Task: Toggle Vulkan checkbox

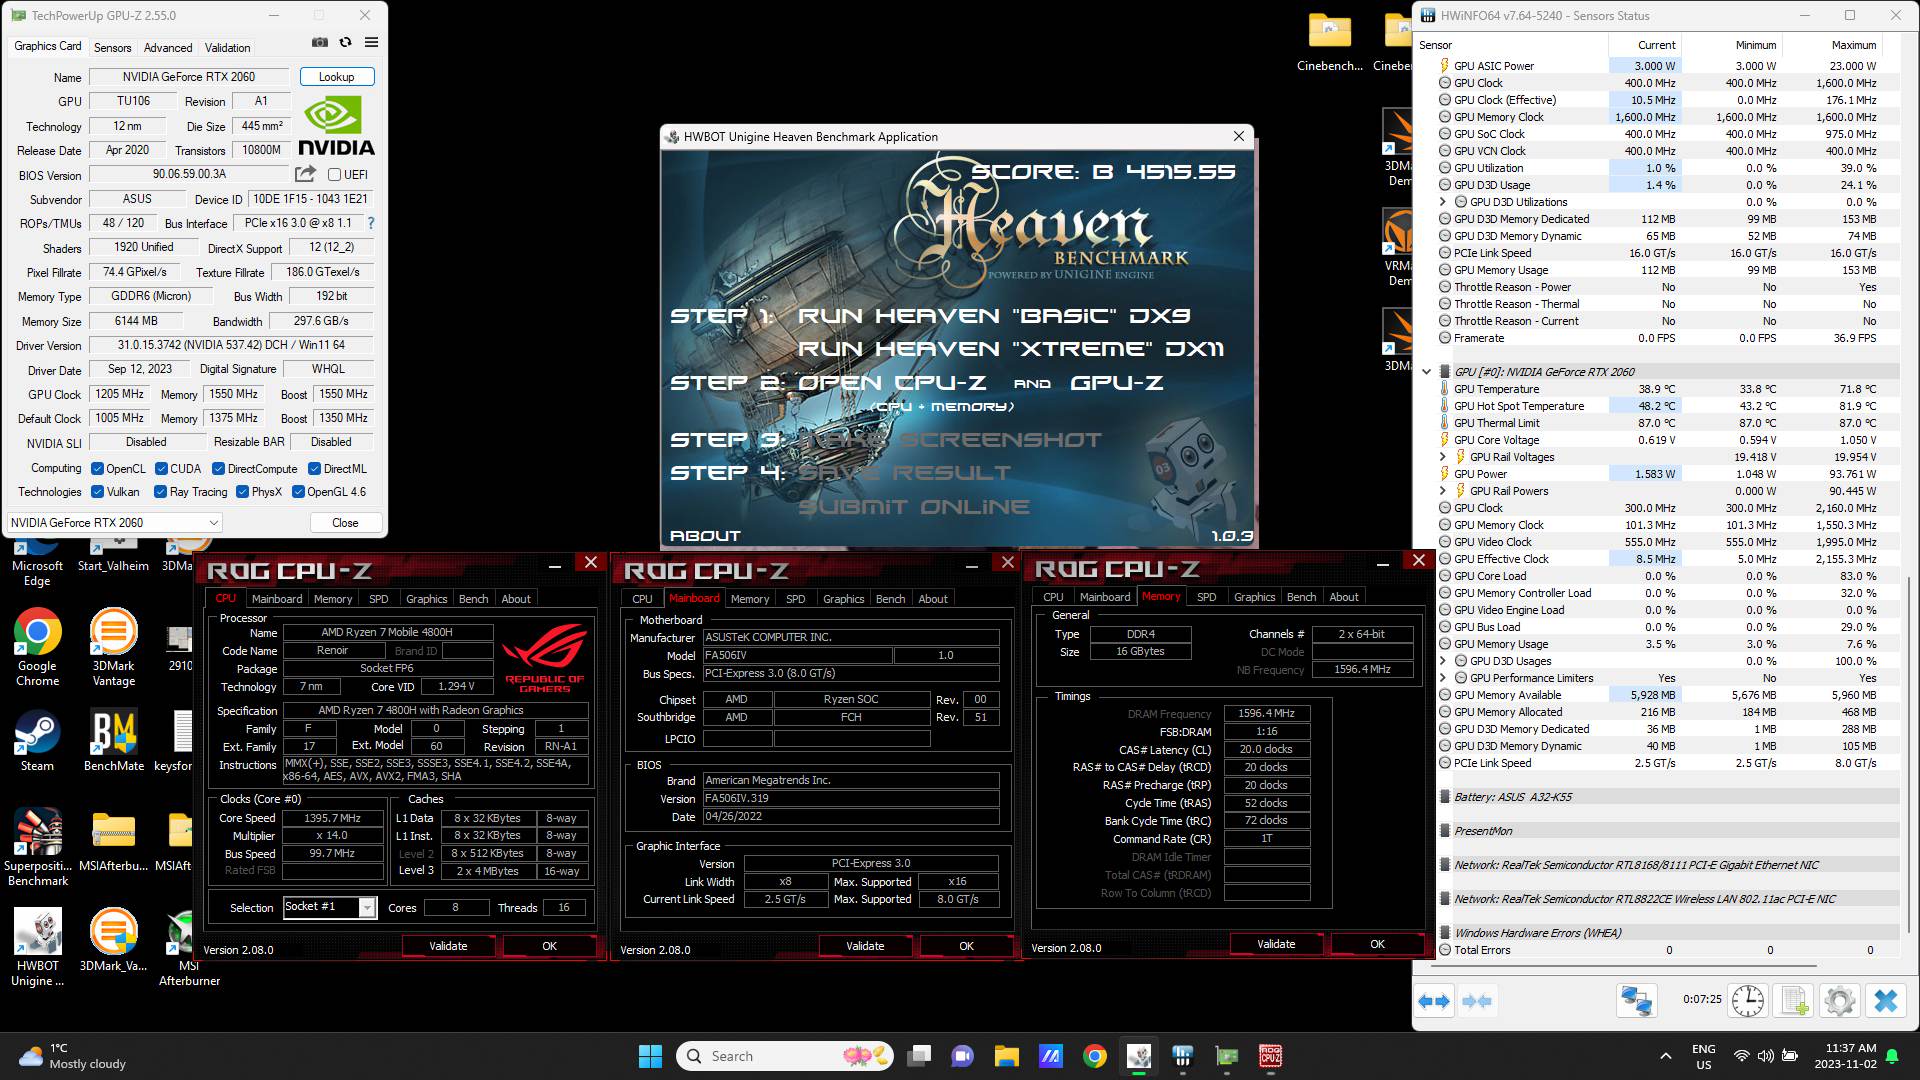Action: (x=97, y=492)
